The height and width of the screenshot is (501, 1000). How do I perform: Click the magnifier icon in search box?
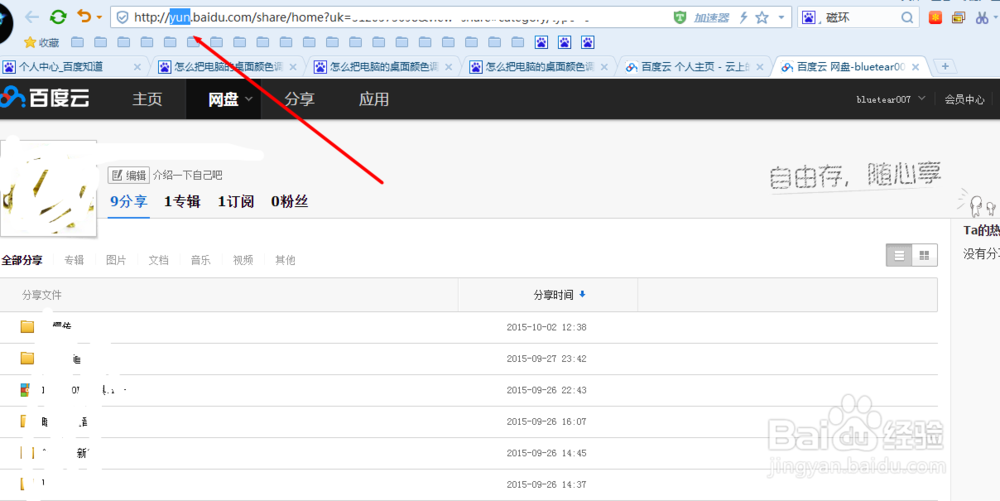pyautogui.click(x=907, y=18)
